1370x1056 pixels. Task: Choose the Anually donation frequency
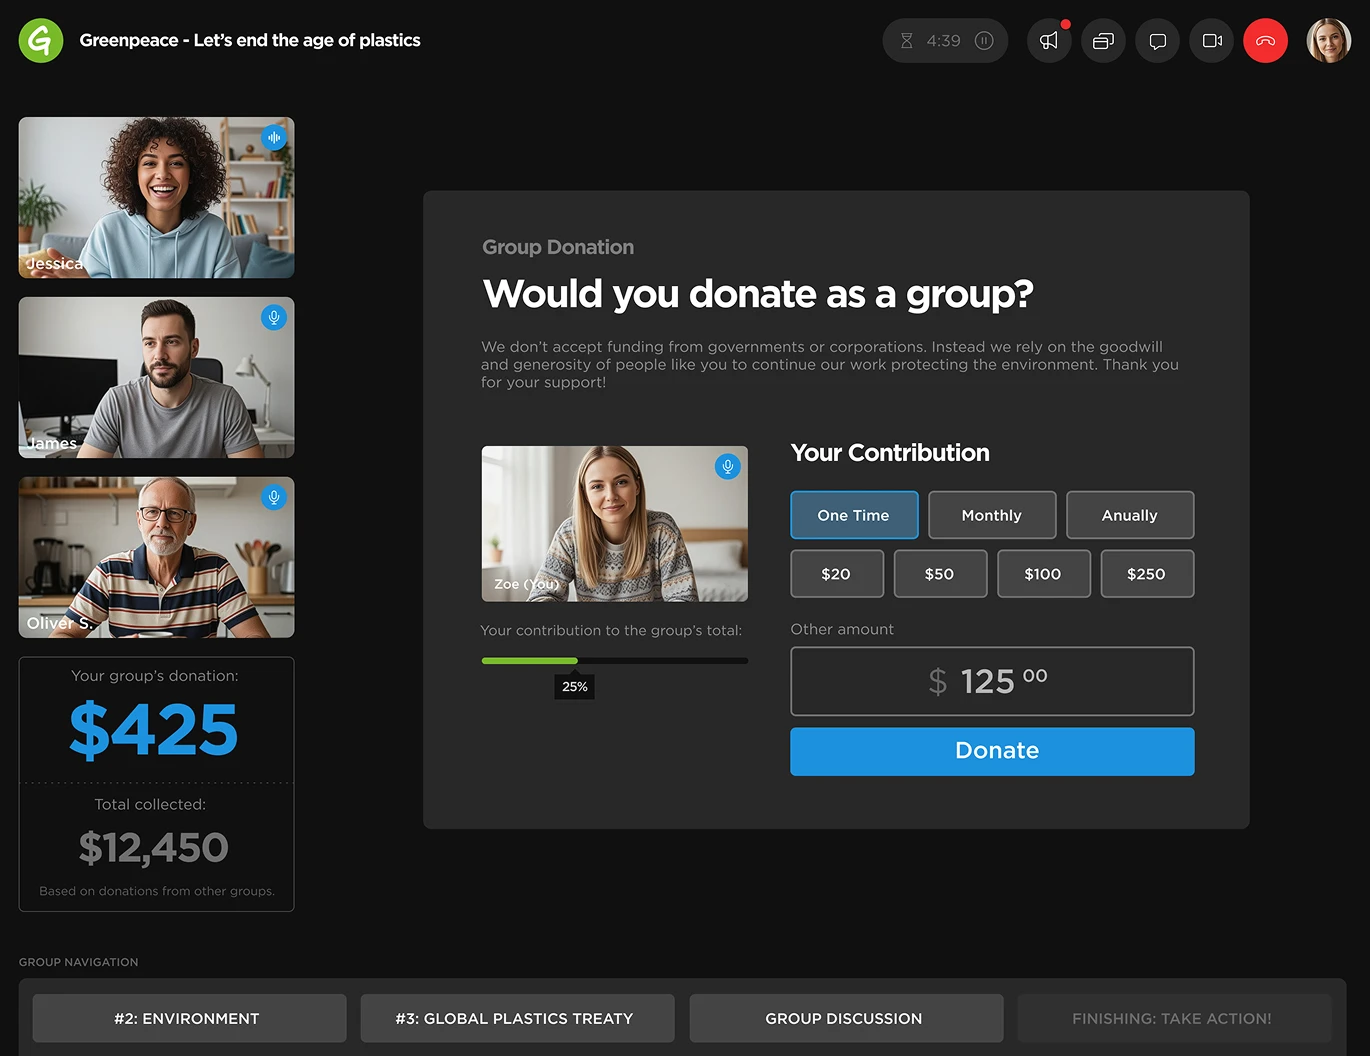1129,515
